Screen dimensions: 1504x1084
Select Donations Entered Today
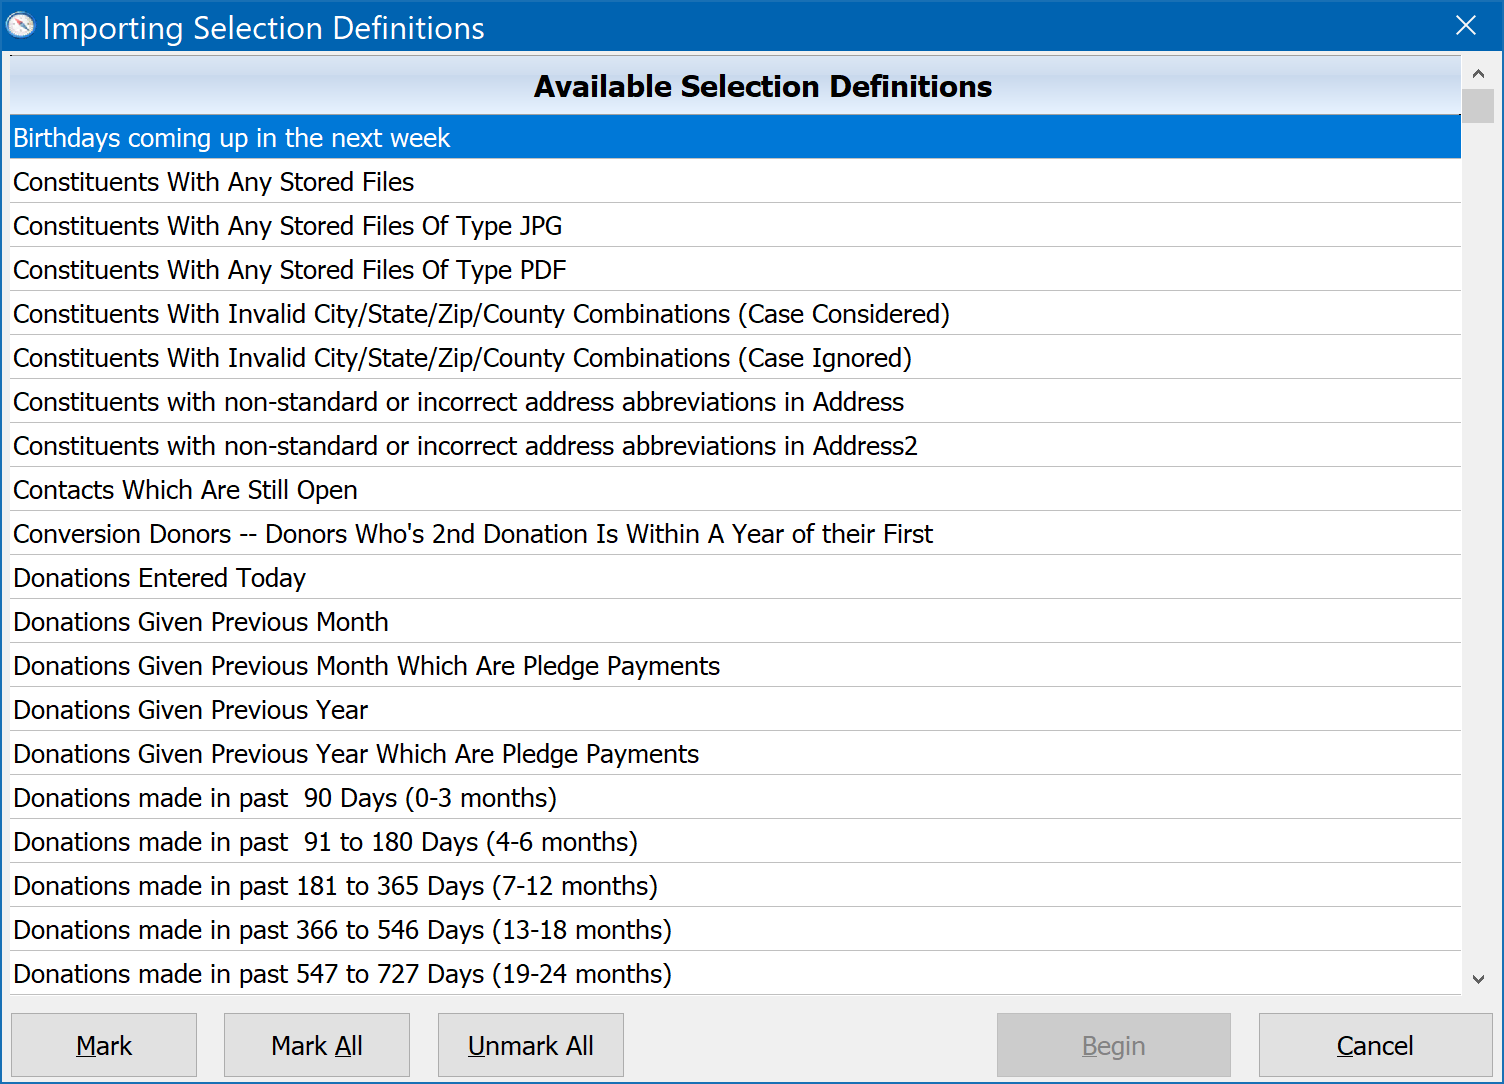tap(736, 577)
